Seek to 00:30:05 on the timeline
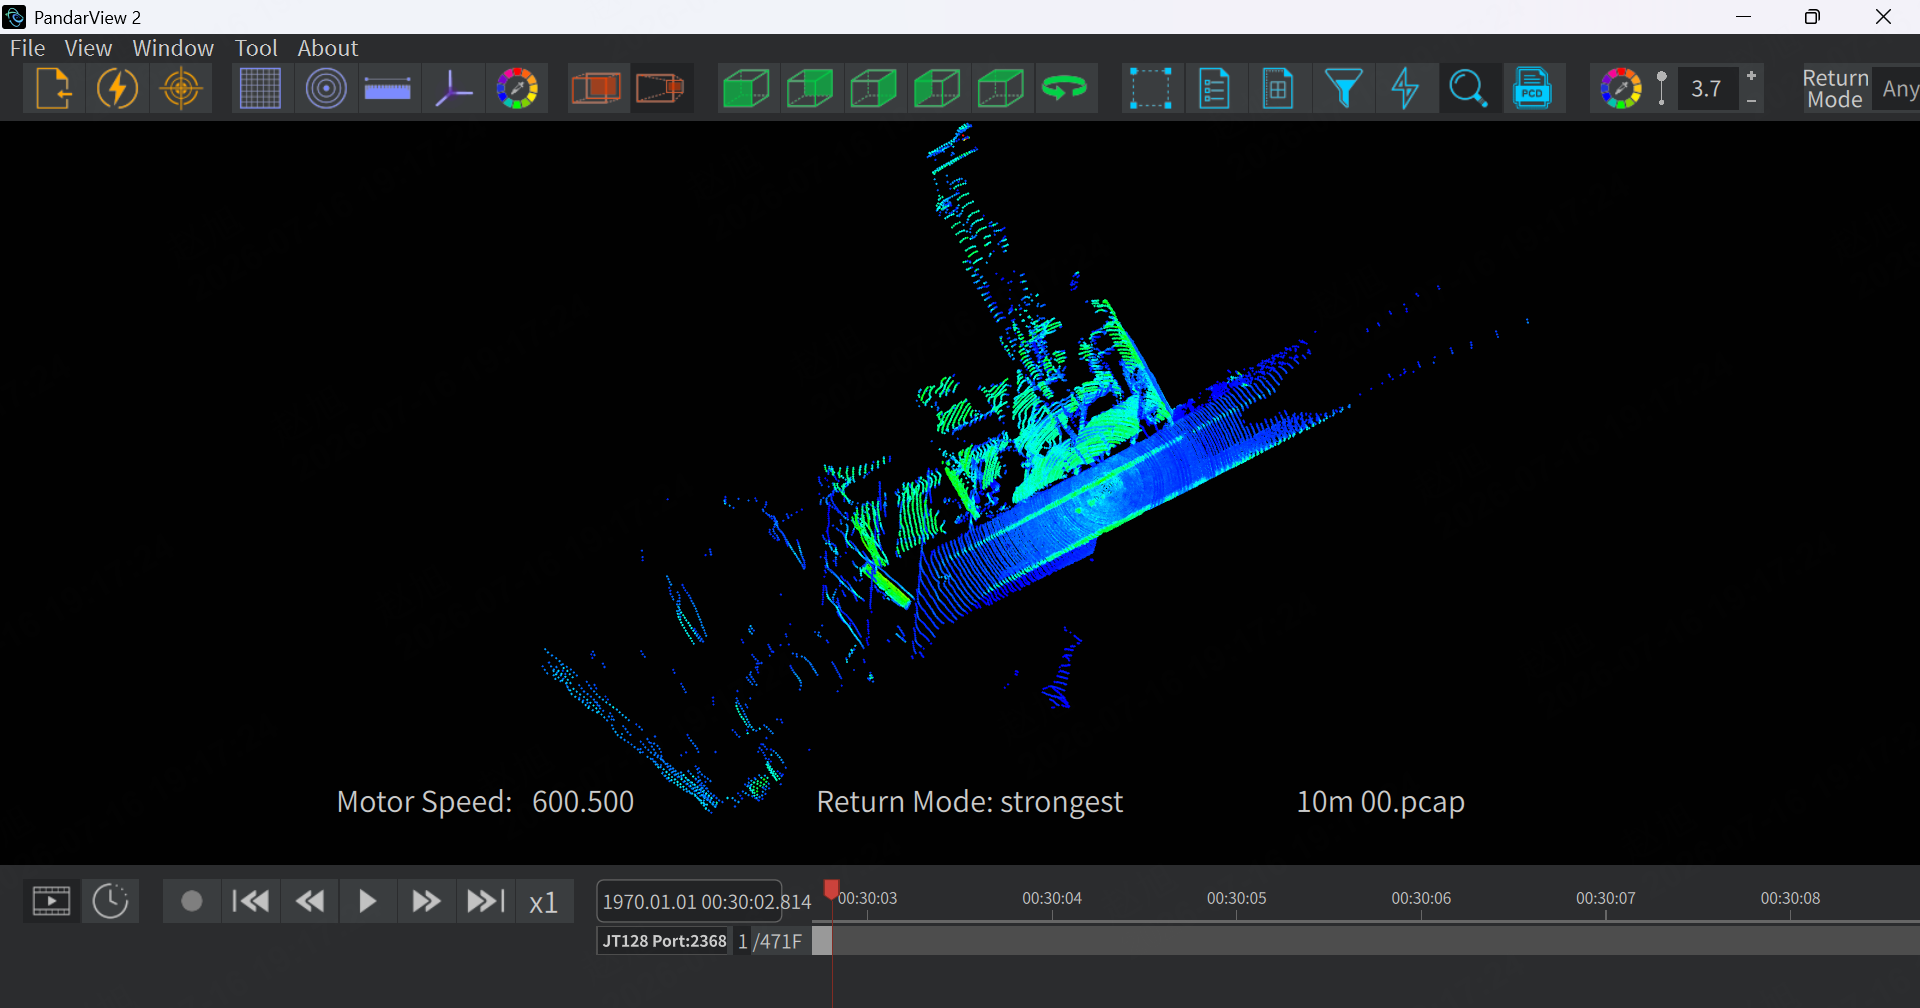 1236,899
